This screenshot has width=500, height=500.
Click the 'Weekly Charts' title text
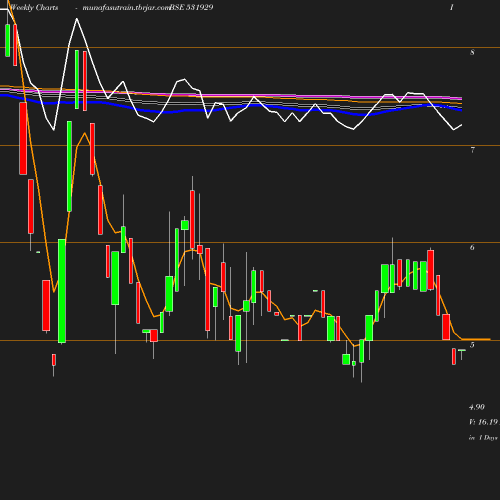coord(34,7)
